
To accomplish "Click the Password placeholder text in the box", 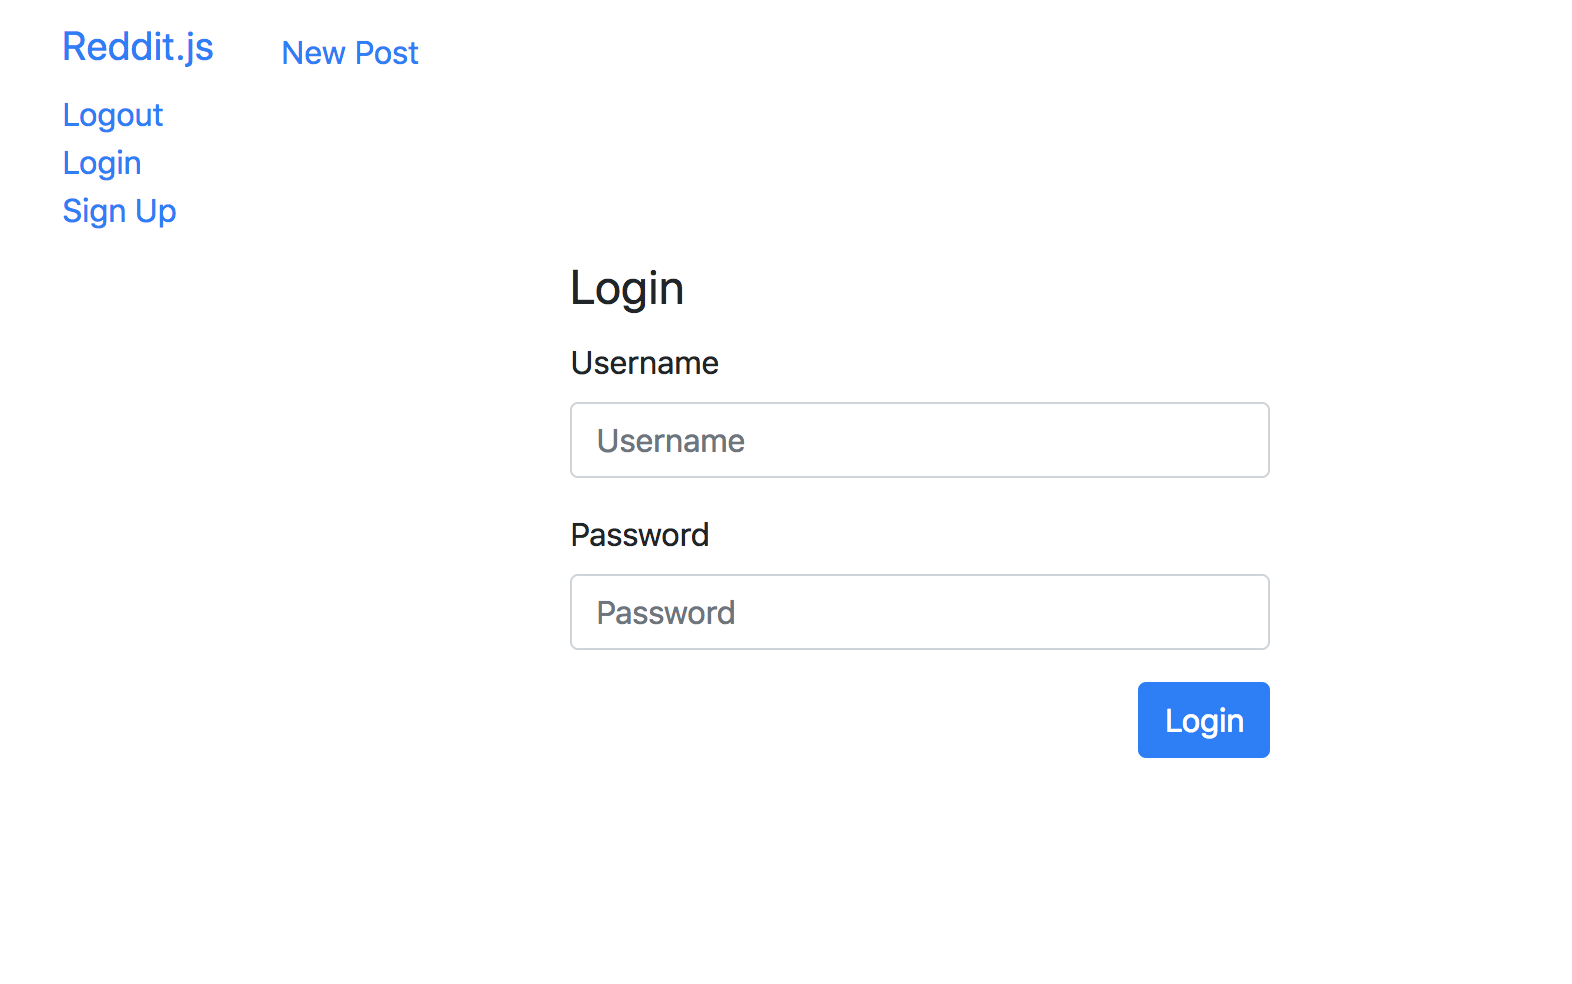I will 665,613.
